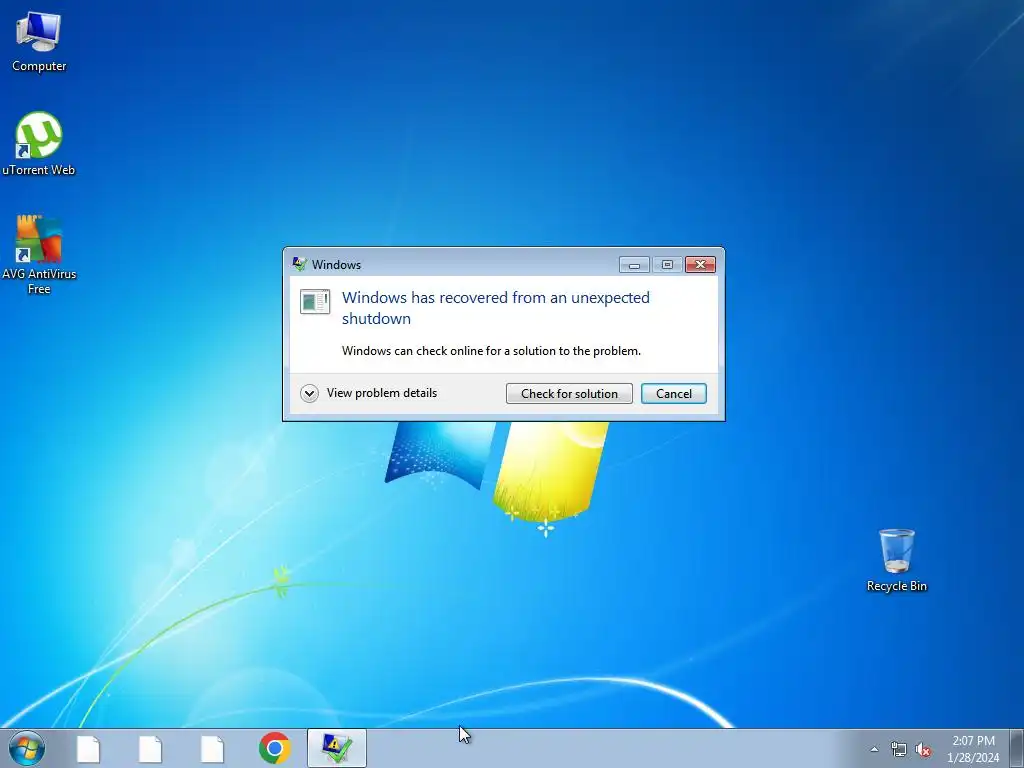Minimize the Windows recovery dialog

634,264
